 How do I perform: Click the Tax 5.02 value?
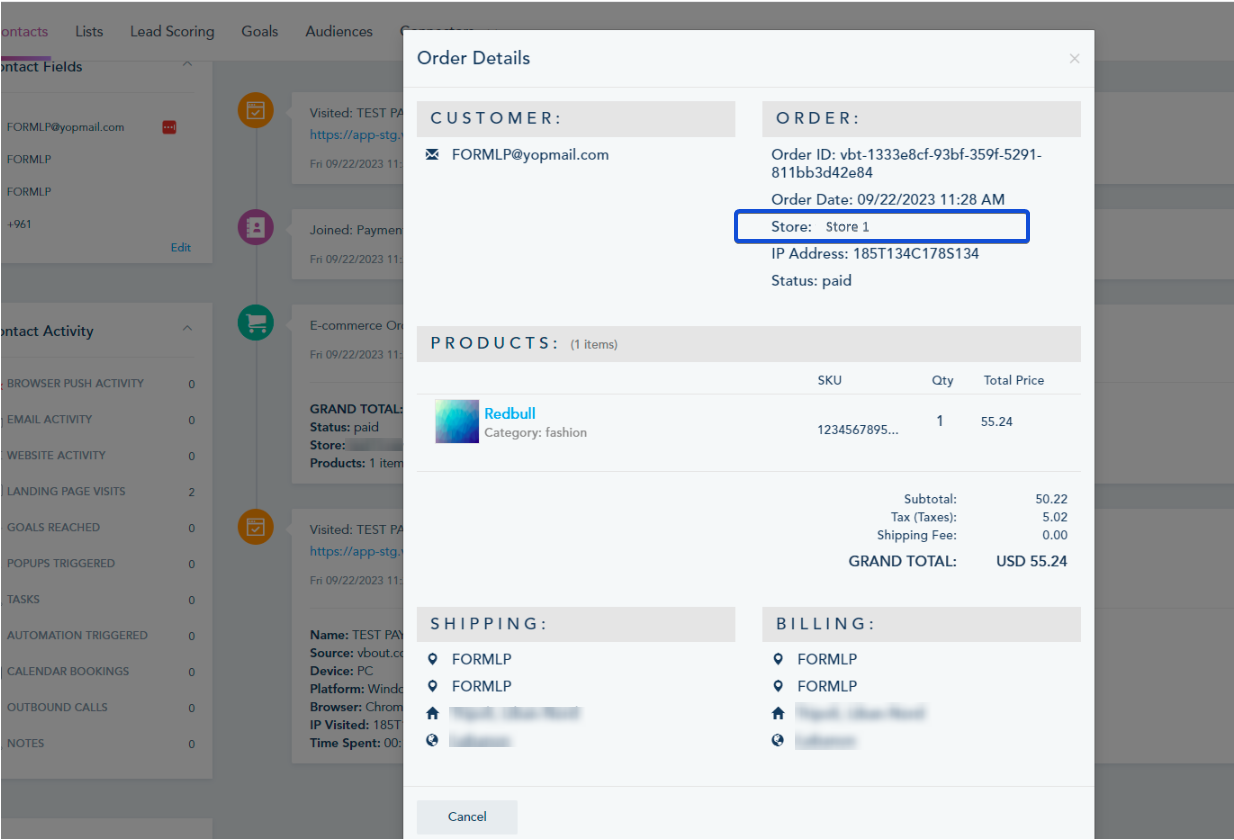(x=1054, y=517)
